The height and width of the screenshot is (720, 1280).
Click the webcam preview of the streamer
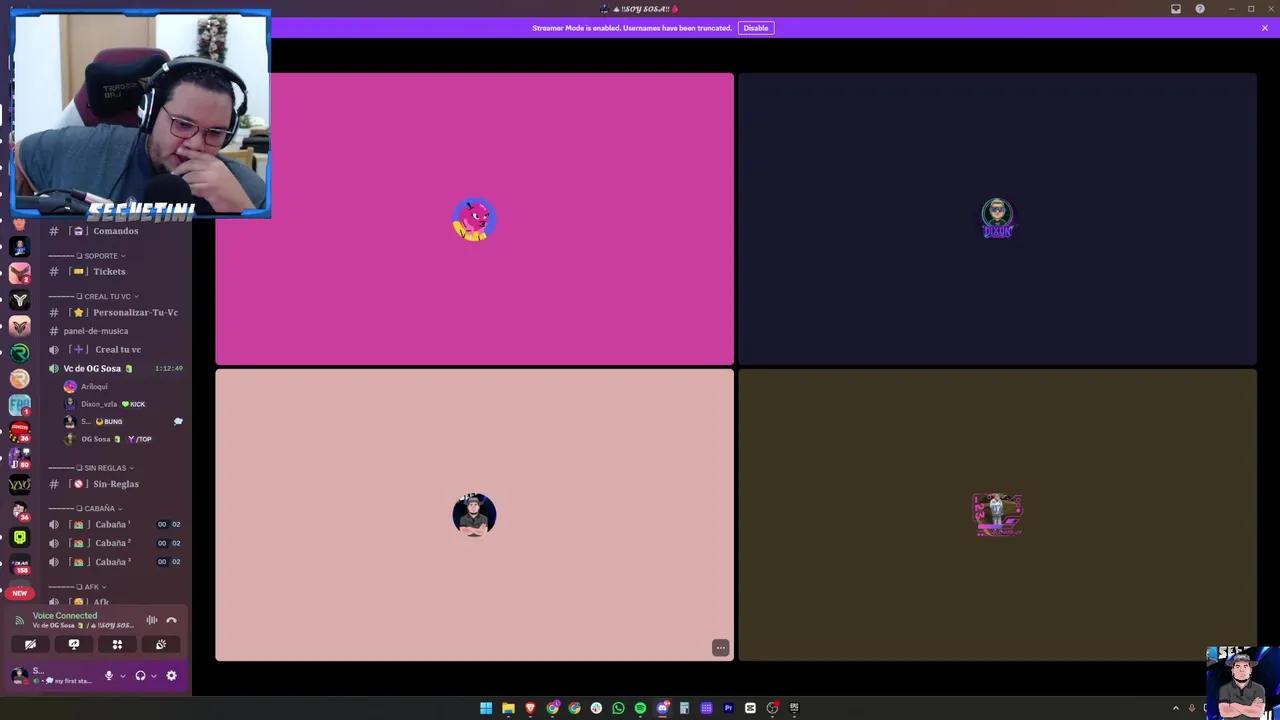pyautogui.click(x=140, y=113)
